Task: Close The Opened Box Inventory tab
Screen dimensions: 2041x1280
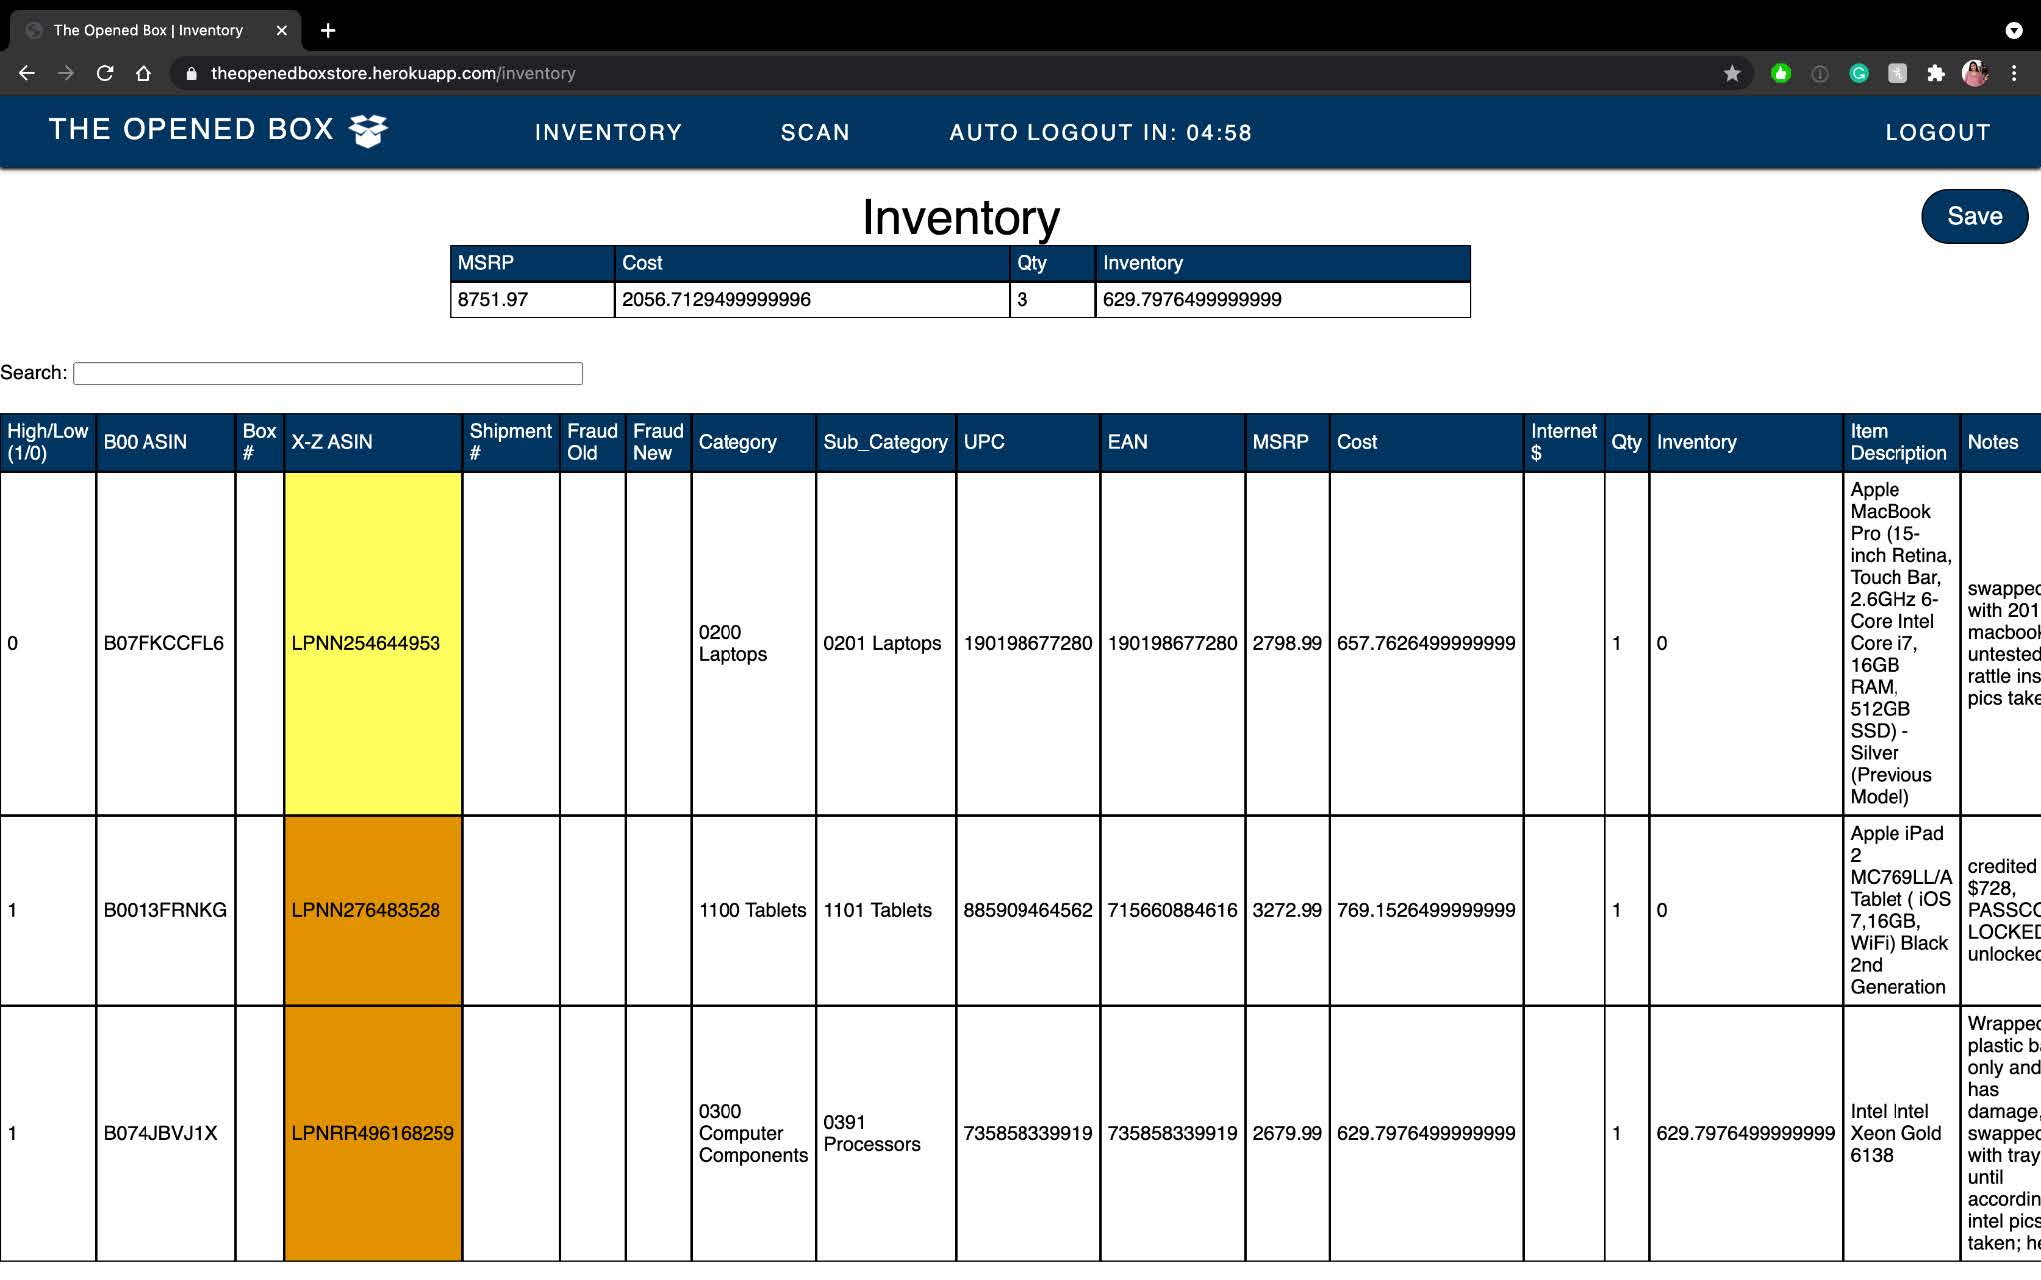Action: click(282, 30)
